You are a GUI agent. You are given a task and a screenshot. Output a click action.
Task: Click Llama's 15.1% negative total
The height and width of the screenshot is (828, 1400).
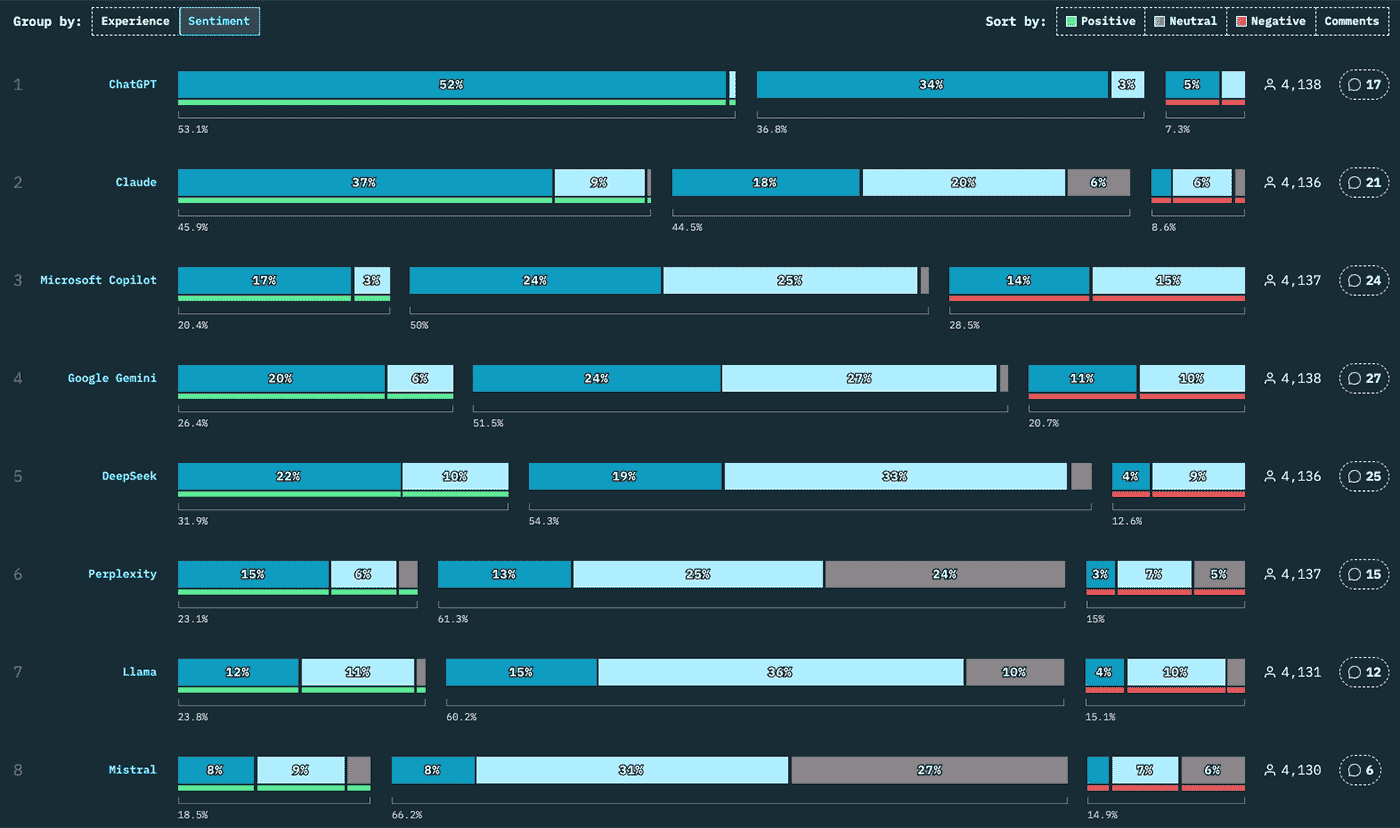pos(1101,717)
